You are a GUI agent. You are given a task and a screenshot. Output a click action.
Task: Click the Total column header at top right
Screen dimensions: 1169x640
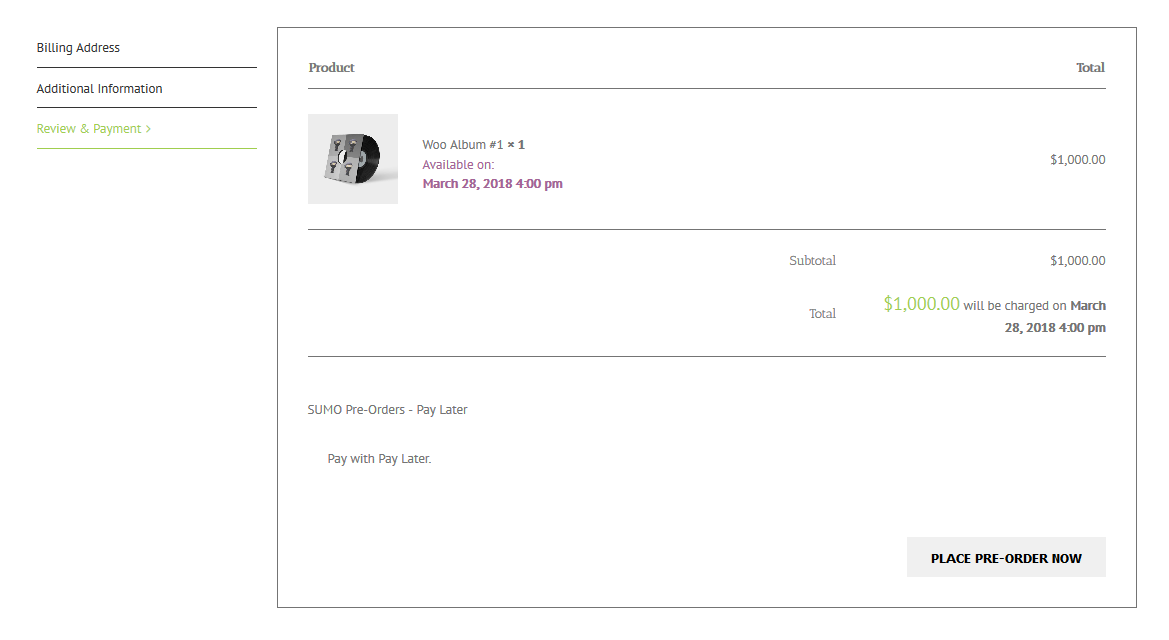point(1090,68)
